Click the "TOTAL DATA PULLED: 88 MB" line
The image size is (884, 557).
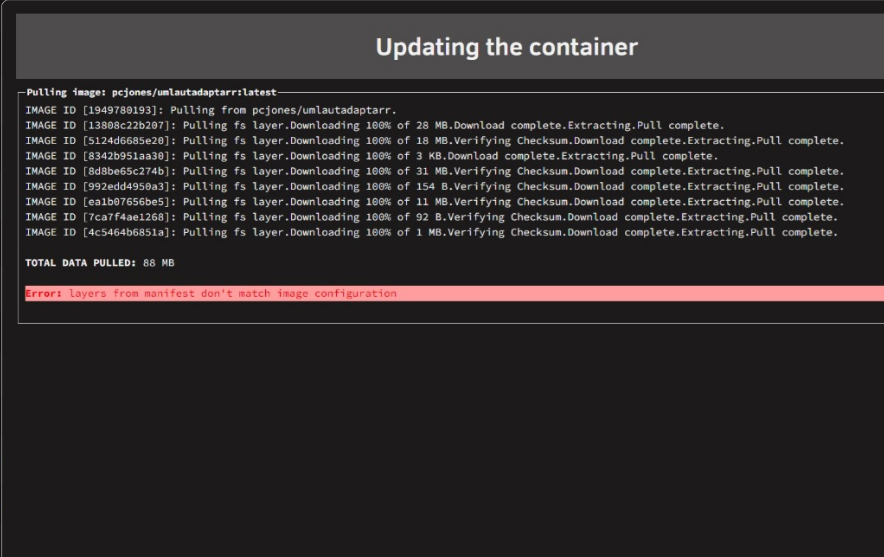[x=100, y=263]
